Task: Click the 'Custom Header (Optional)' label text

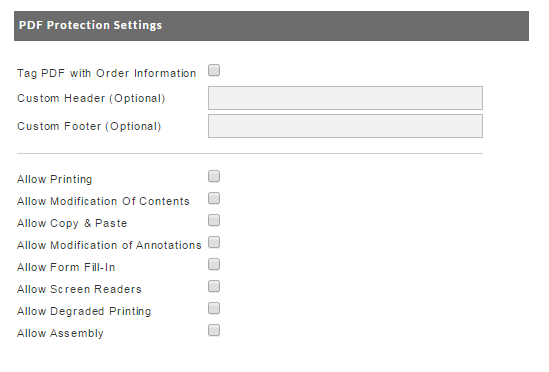Action: click(x=91, y=98)
